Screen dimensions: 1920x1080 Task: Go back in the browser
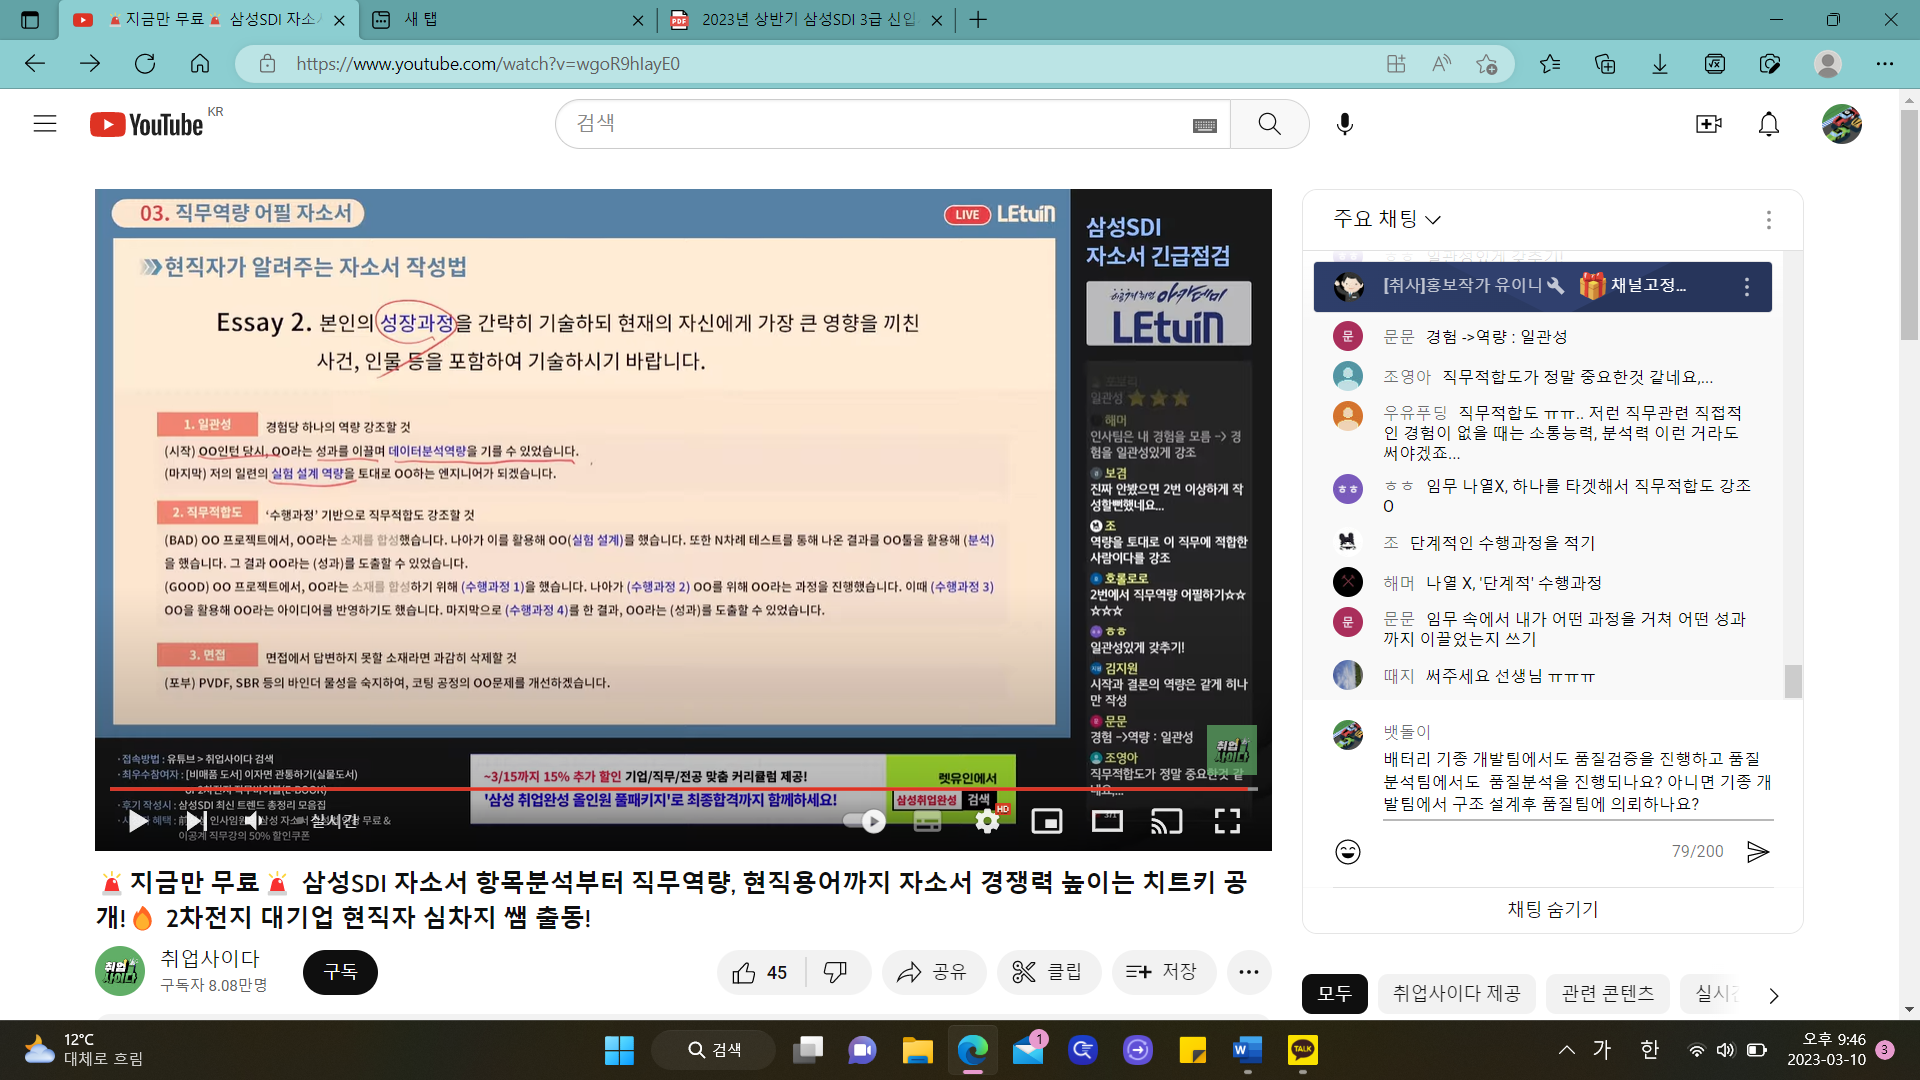pyautogui.click(x=35, y=64)
